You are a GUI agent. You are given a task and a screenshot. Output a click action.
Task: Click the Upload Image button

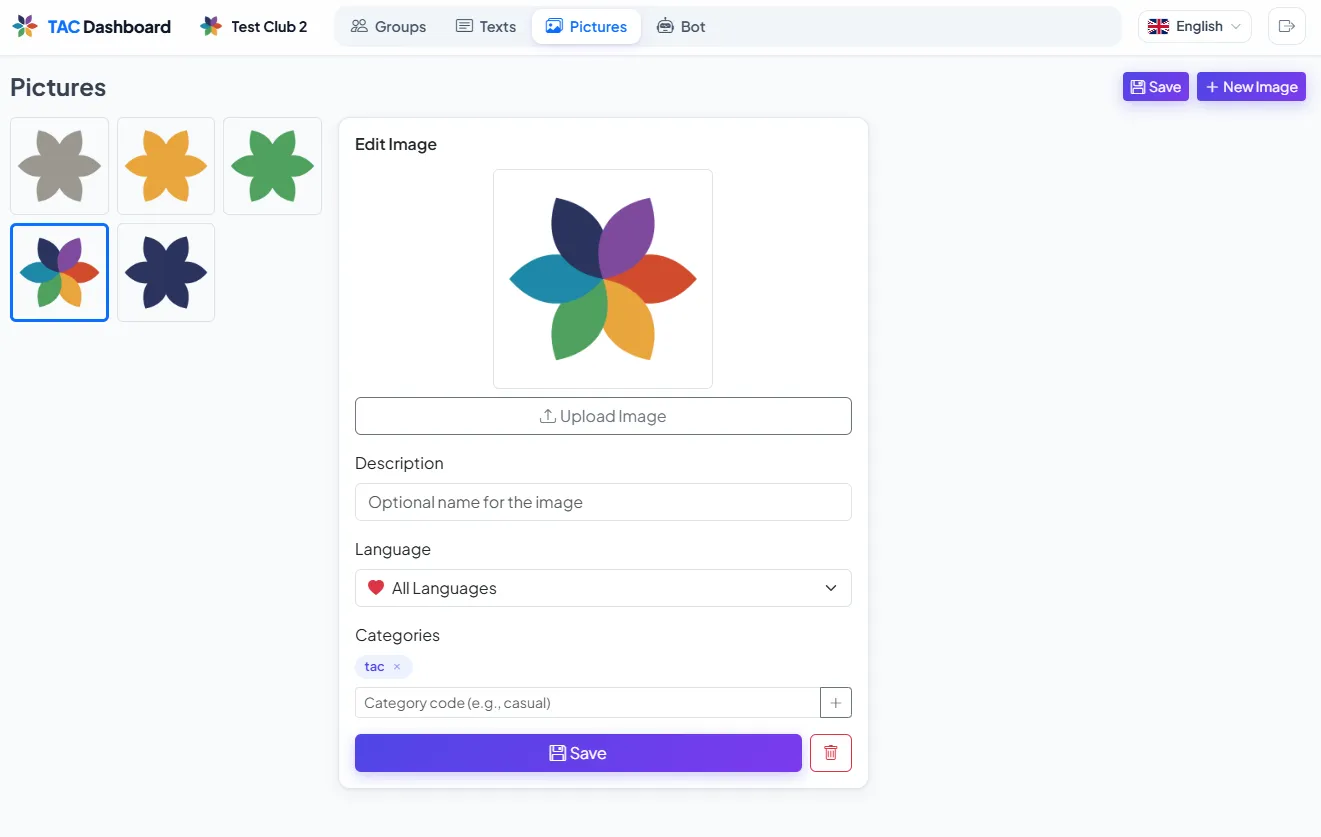coord(603,416)
